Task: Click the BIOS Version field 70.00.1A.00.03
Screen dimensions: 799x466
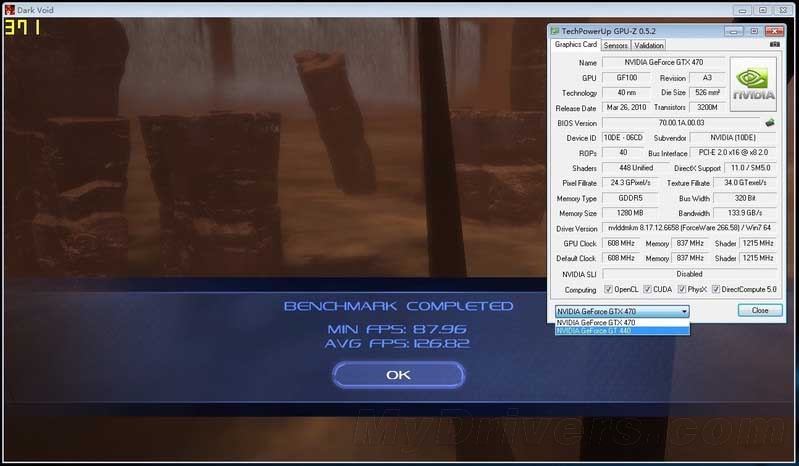Action: (681, 123)
